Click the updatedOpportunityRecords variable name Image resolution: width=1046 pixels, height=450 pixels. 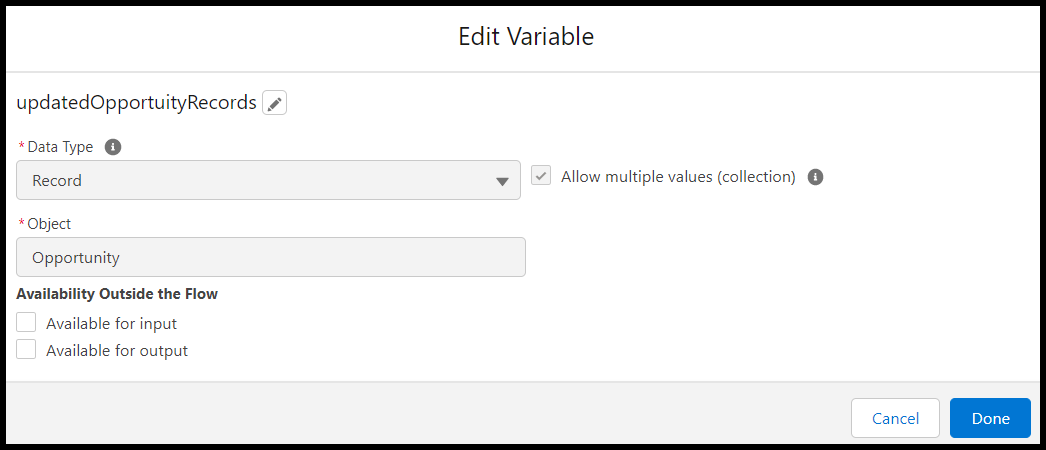136,103
